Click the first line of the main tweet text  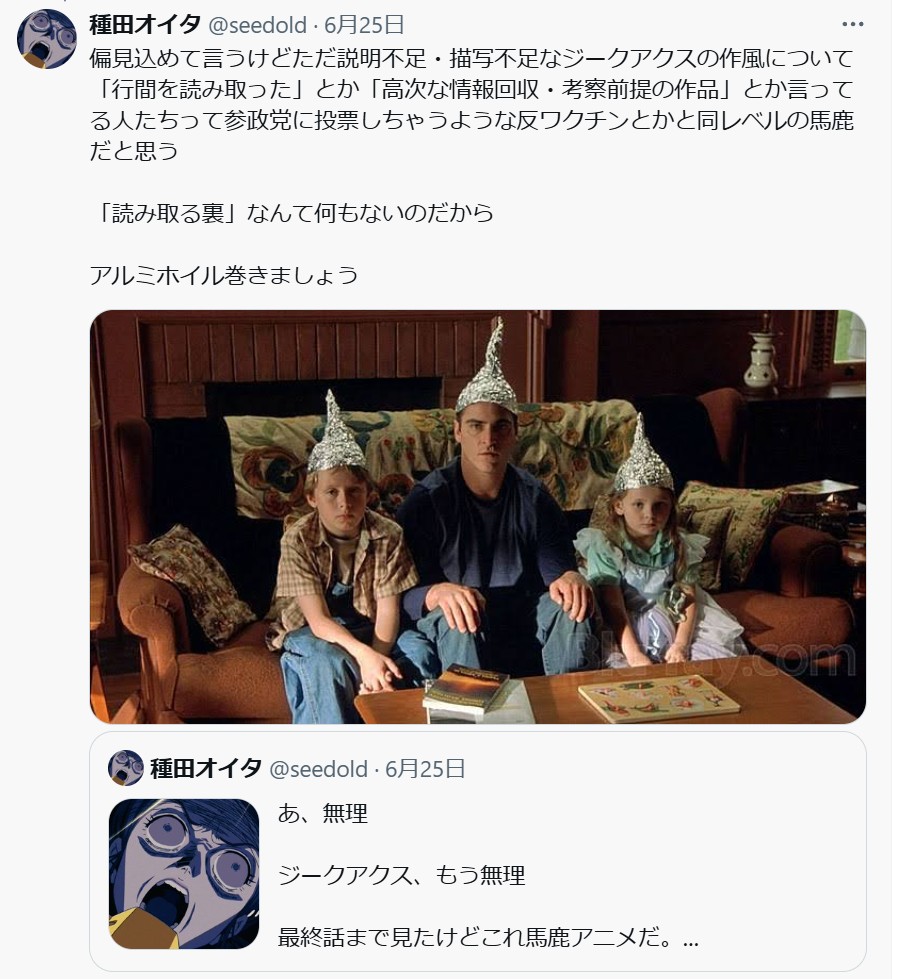click(x=471, y=58)
